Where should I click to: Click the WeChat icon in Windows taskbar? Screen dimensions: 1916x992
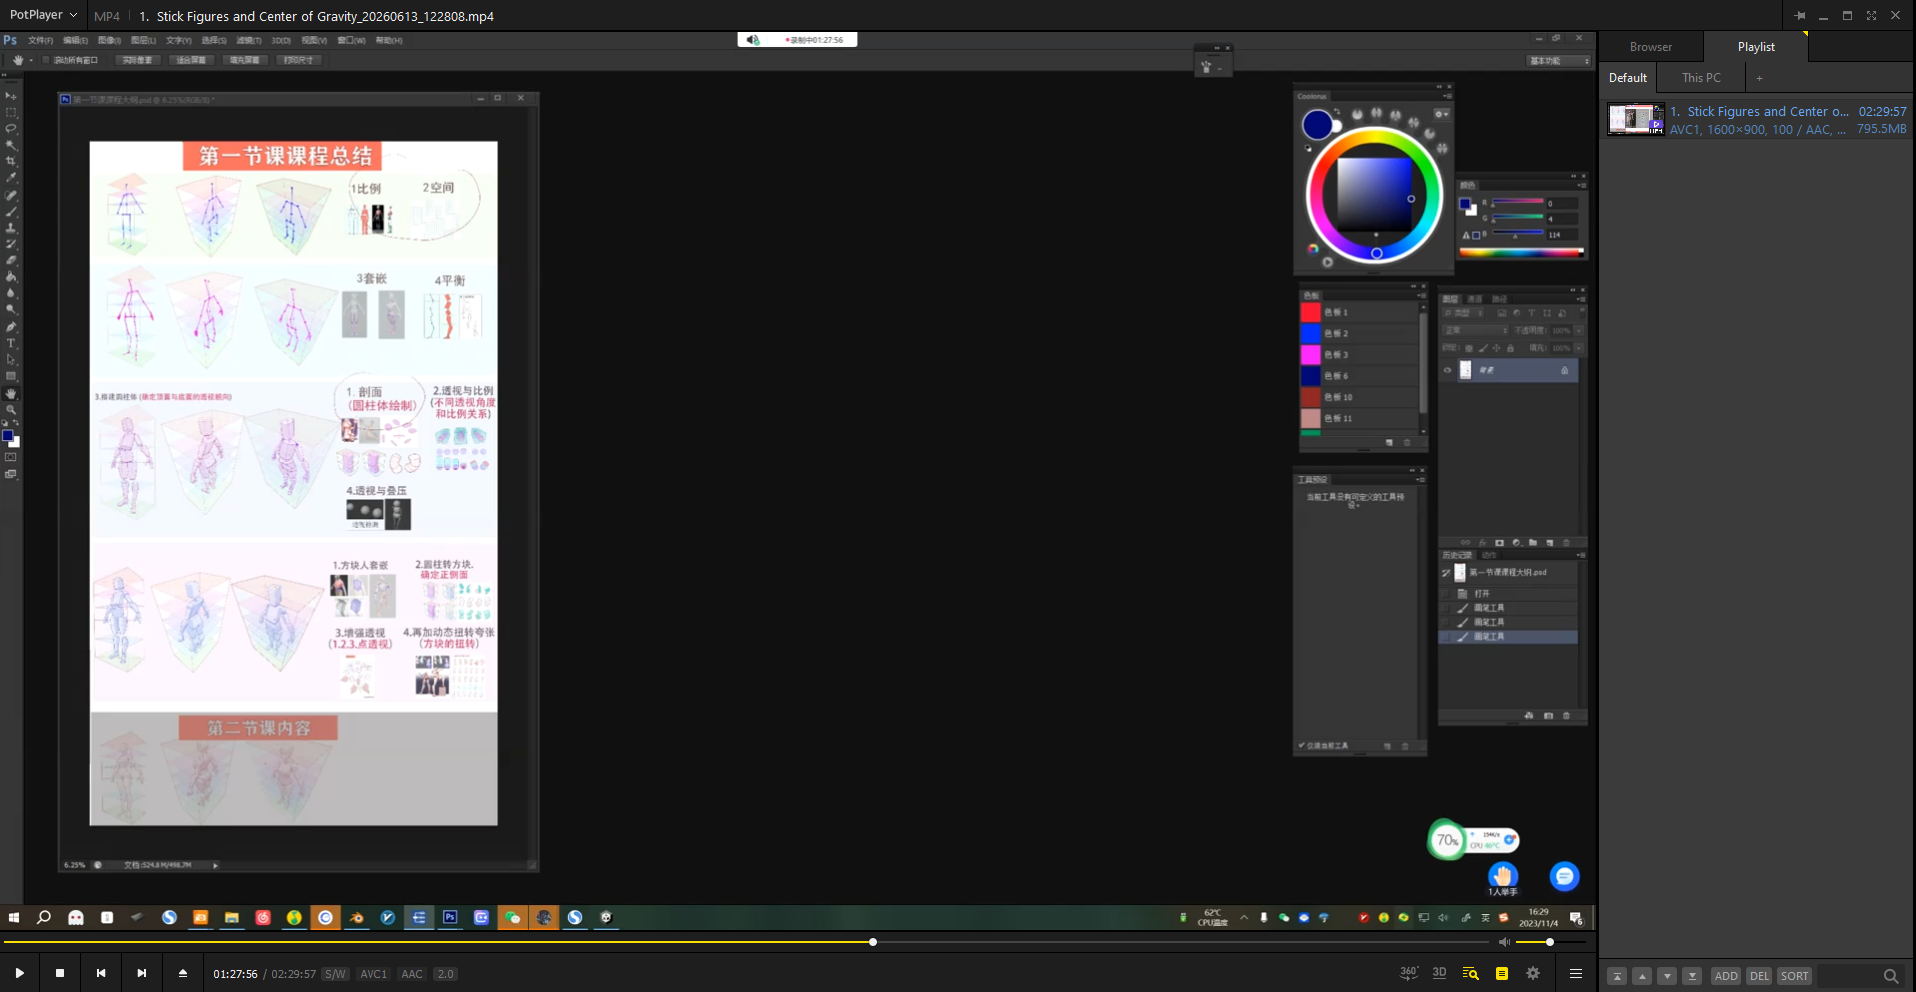pyautogui.click(x=513, y=917)
